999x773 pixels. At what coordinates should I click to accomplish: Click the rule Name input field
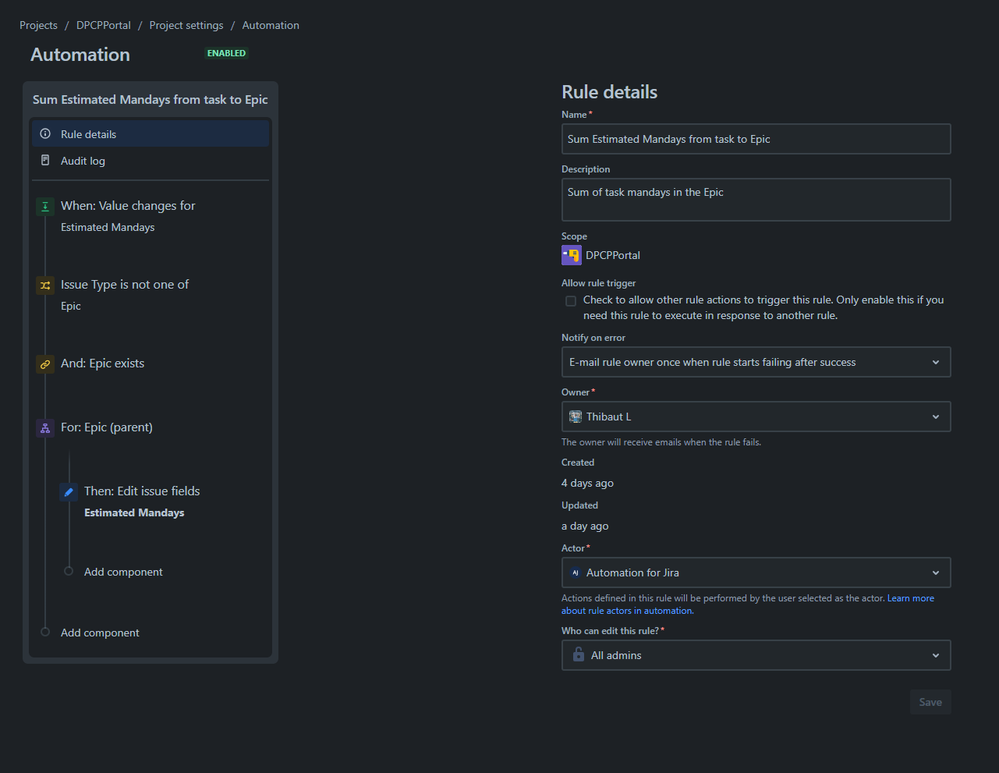tap(756, 139)
